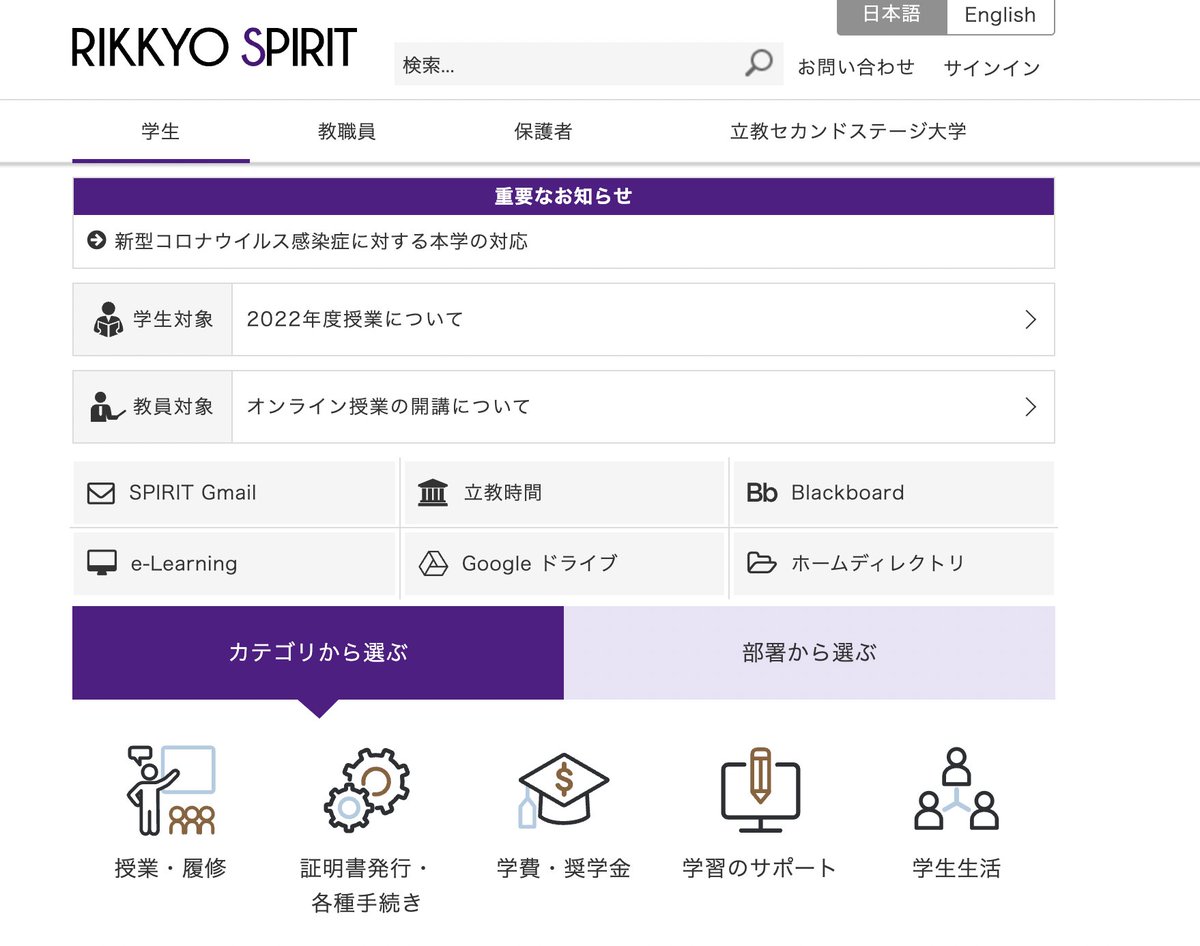The width and height of the screenshot is (1200, 946).
Task: Click the RIKKYO SPIRIT logo
Action: [x=214, y=47]
